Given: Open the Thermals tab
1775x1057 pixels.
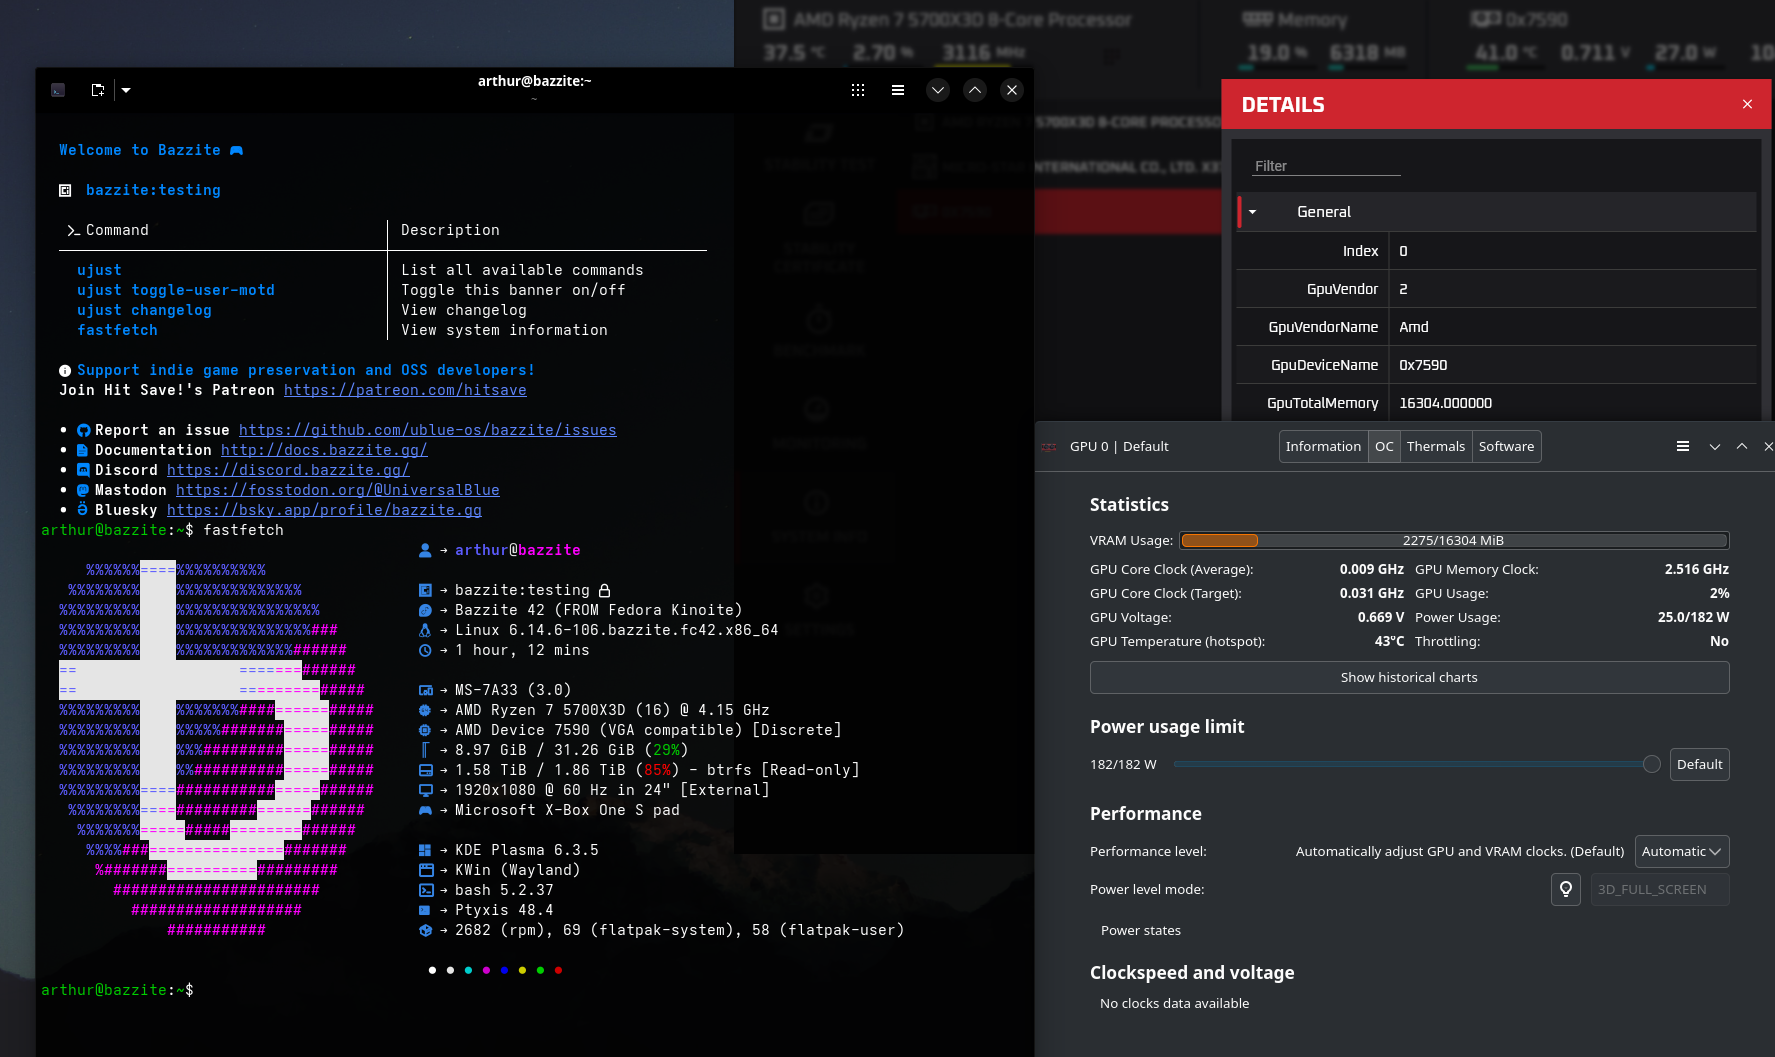Looking at the screenshot, I should click(1436, 446).
